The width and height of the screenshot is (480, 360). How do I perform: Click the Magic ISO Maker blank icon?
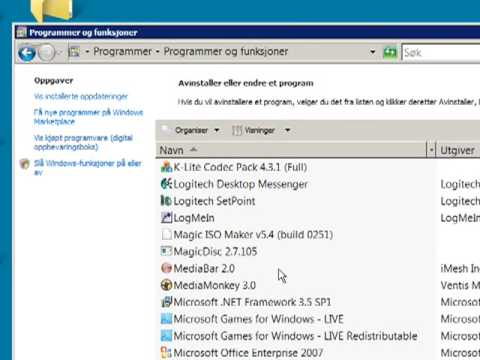click(x=166, y=235)
